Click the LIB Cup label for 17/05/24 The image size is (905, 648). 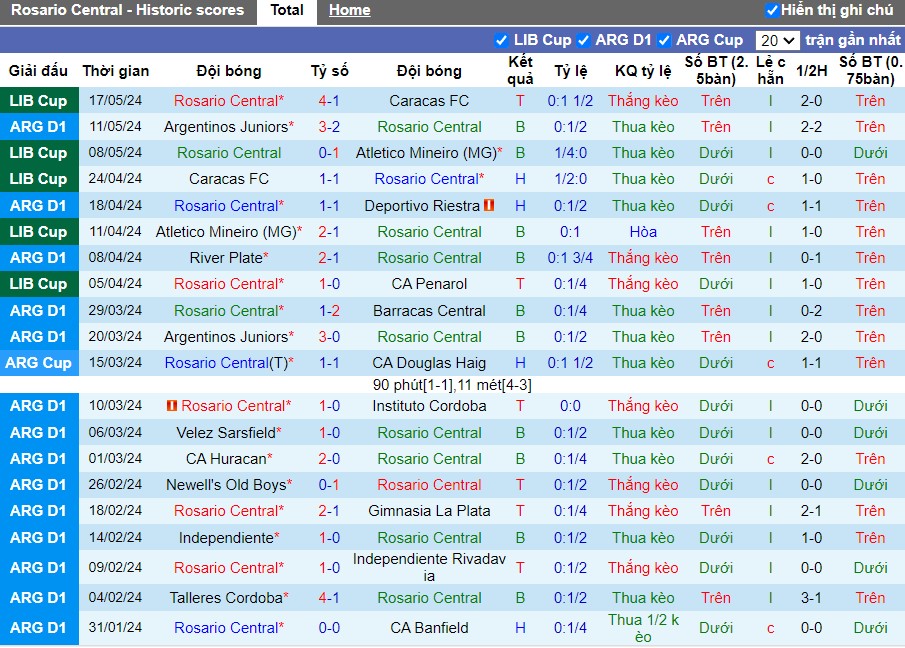click(39, 101)
